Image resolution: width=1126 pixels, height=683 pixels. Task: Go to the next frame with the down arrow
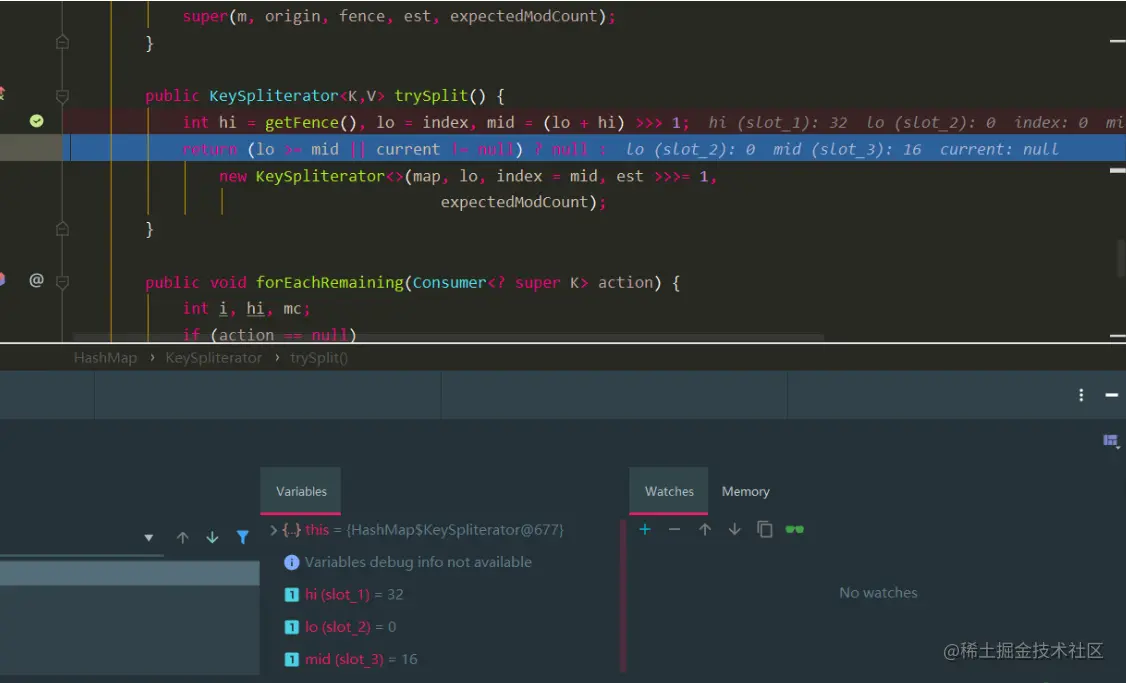coord(213,537)
